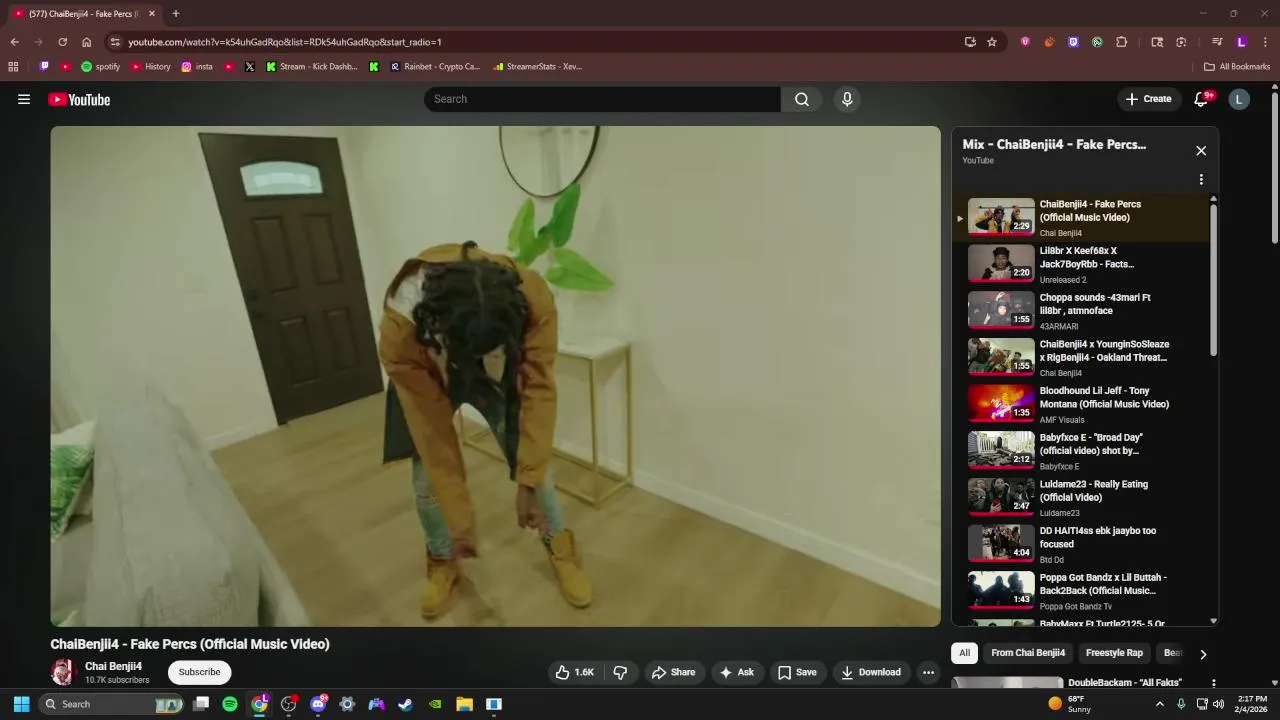Subscribe to Chai Benjii4

[x=199, y=672]
